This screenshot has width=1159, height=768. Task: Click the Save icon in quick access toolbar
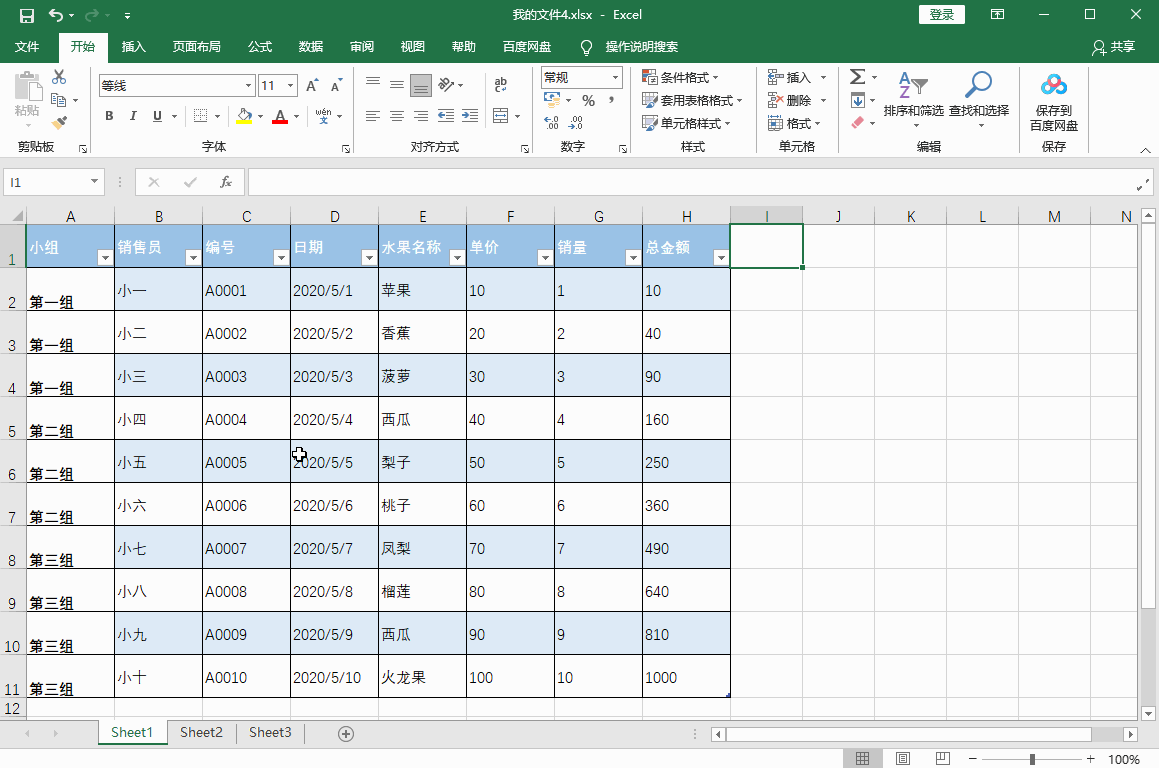pos(27,15)
